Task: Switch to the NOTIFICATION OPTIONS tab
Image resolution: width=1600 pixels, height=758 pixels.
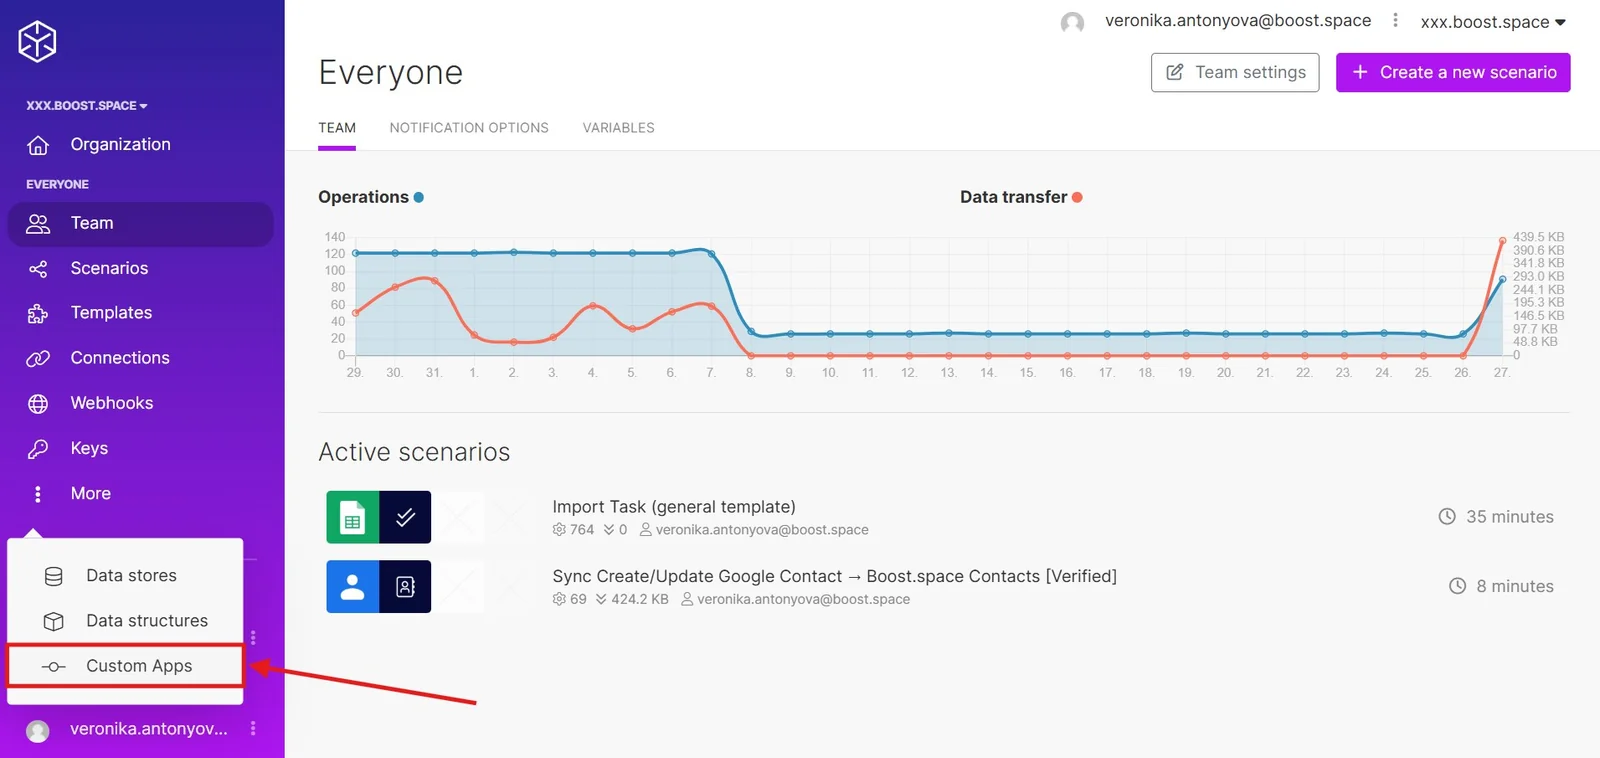Action: tap(469, 128)
